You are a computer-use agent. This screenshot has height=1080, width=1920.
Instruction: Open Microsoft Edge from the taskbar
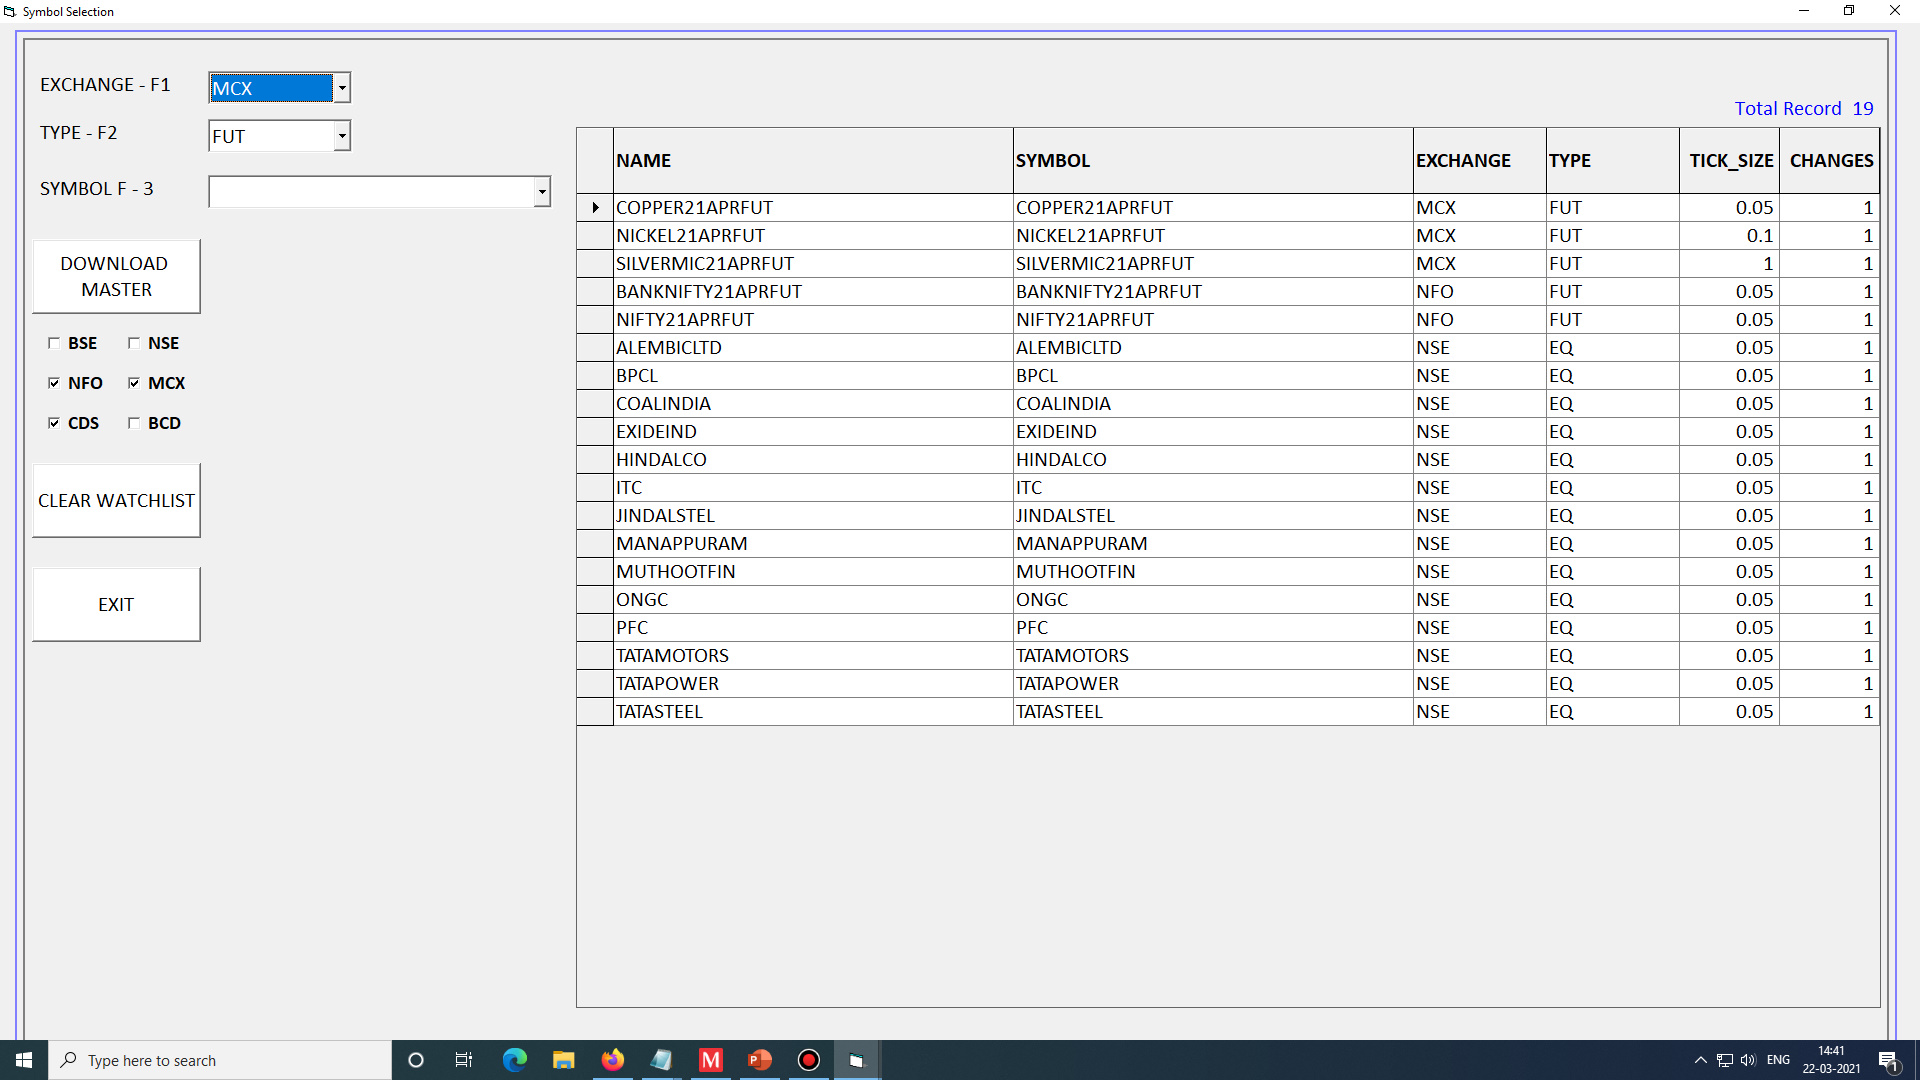[x=514, y=1060]
